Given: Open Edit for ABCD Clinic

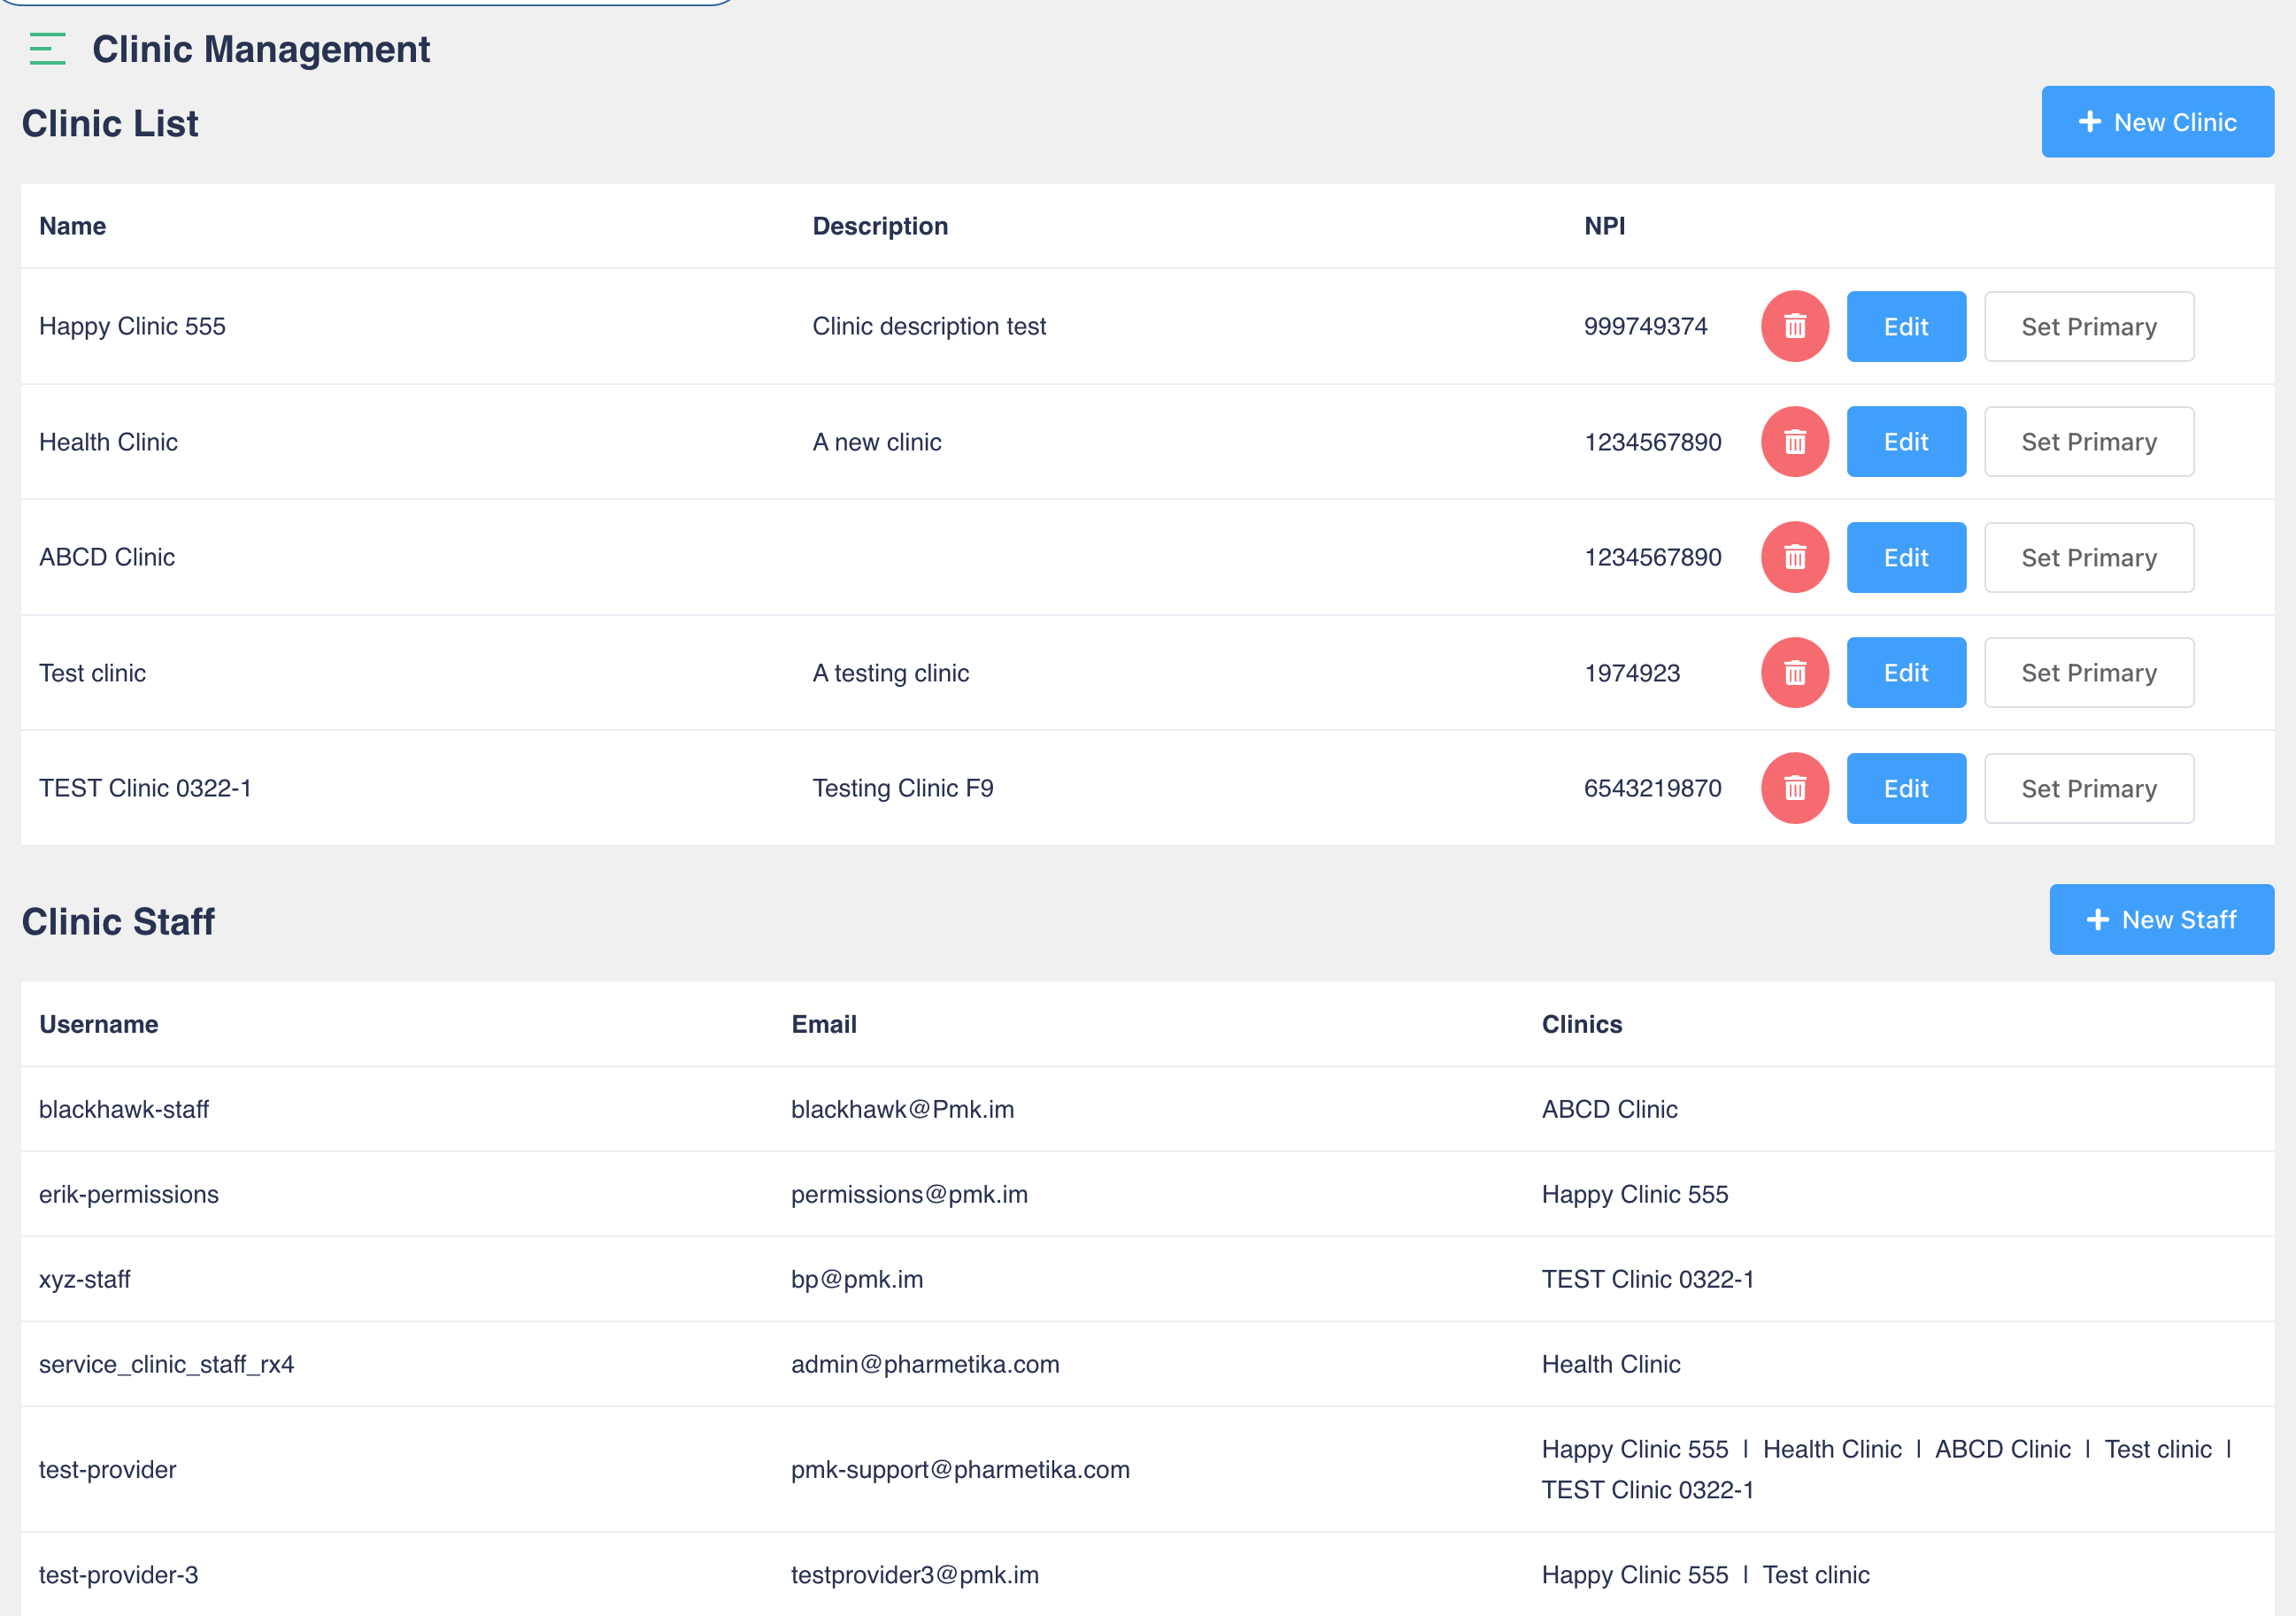Looking at the screenshot, I should 1905,557.
